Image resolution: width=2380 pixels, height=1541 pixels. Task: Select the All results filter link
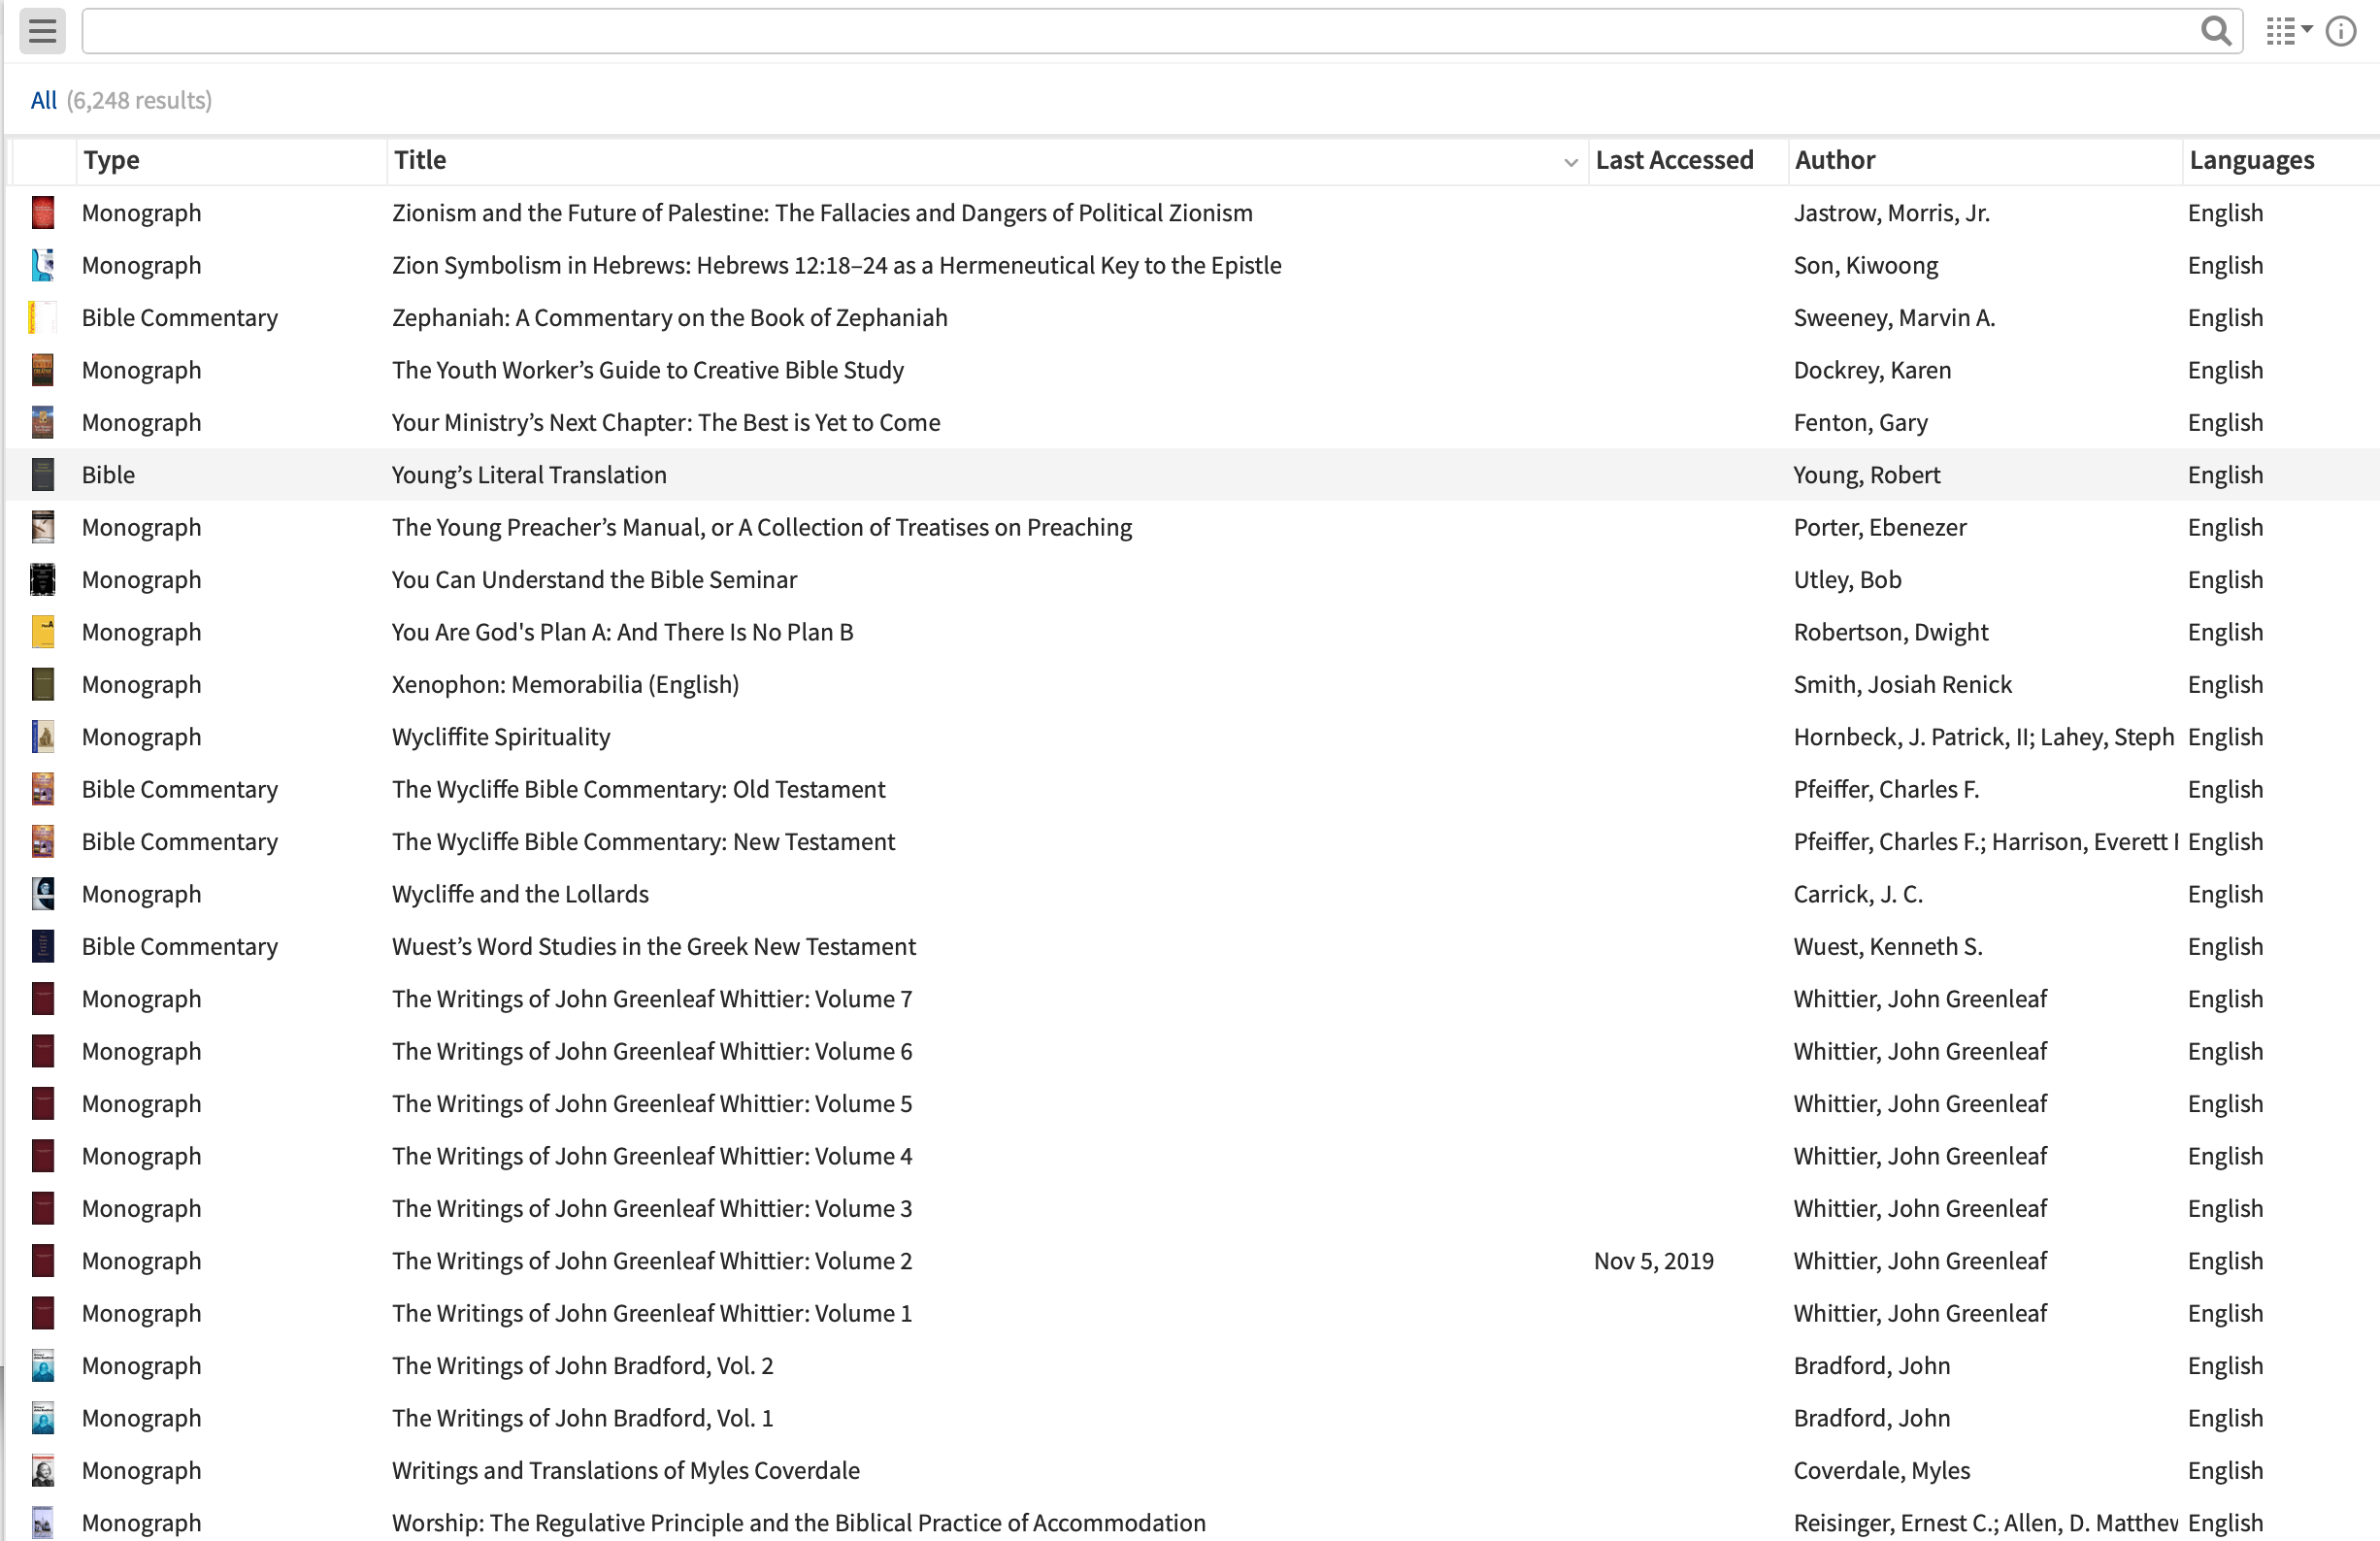(x=43, y=100)
